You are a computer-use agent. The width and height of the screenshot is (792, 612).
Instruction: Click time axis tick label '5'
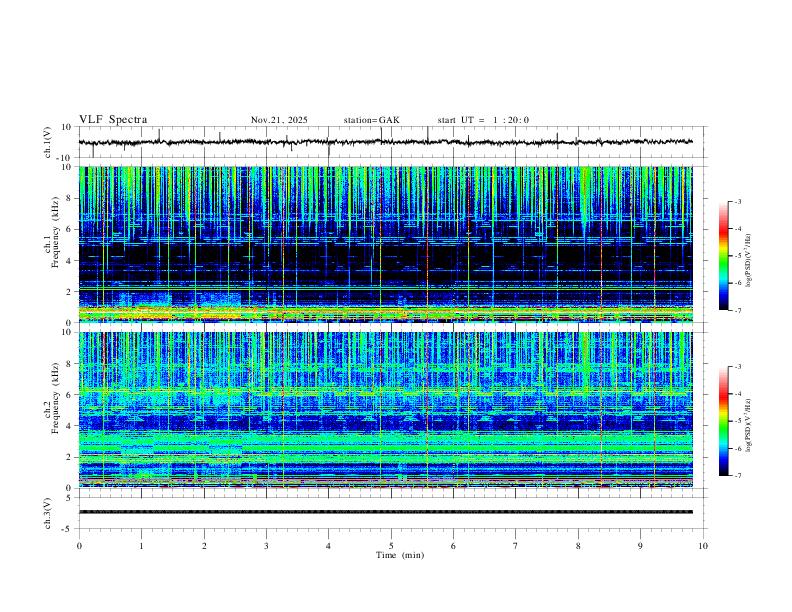[391, 546]
